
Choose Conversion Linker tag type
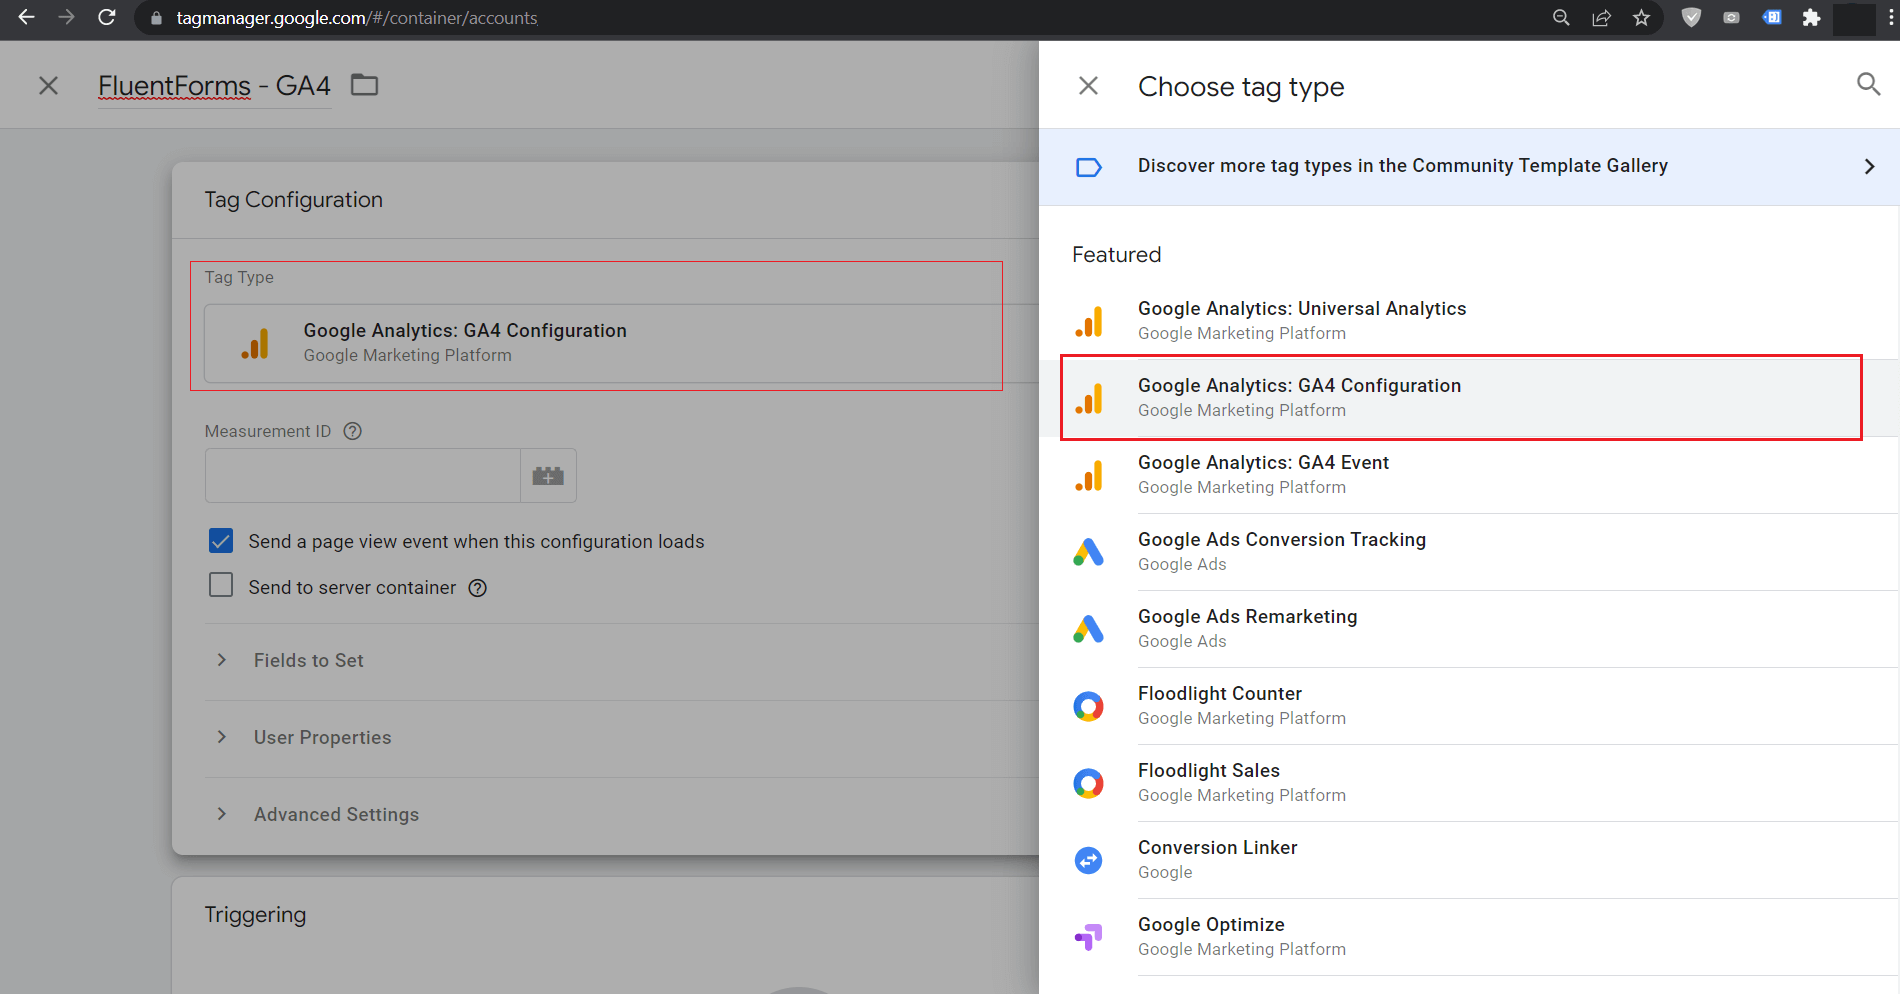tap(1469, 860)
